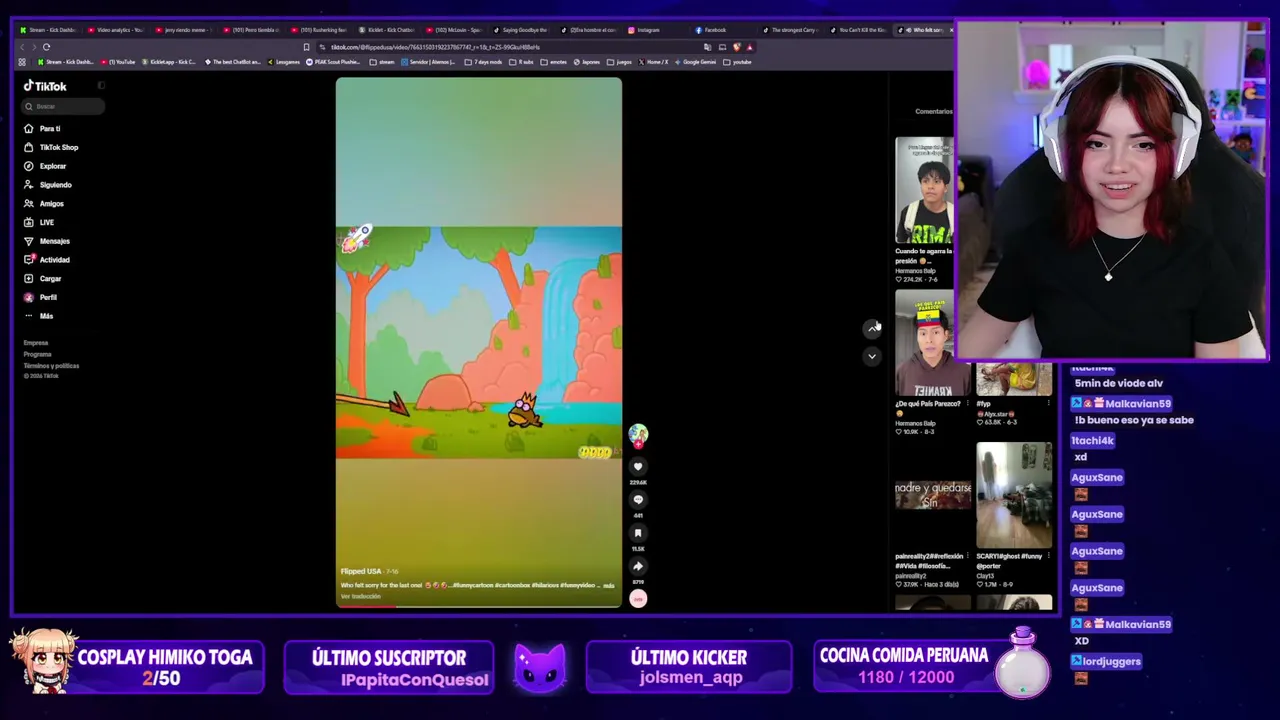Open the juegos bookmark folder
This screenshot has height=720, width=1280.
pyautogui.click(x=620, y=62)
